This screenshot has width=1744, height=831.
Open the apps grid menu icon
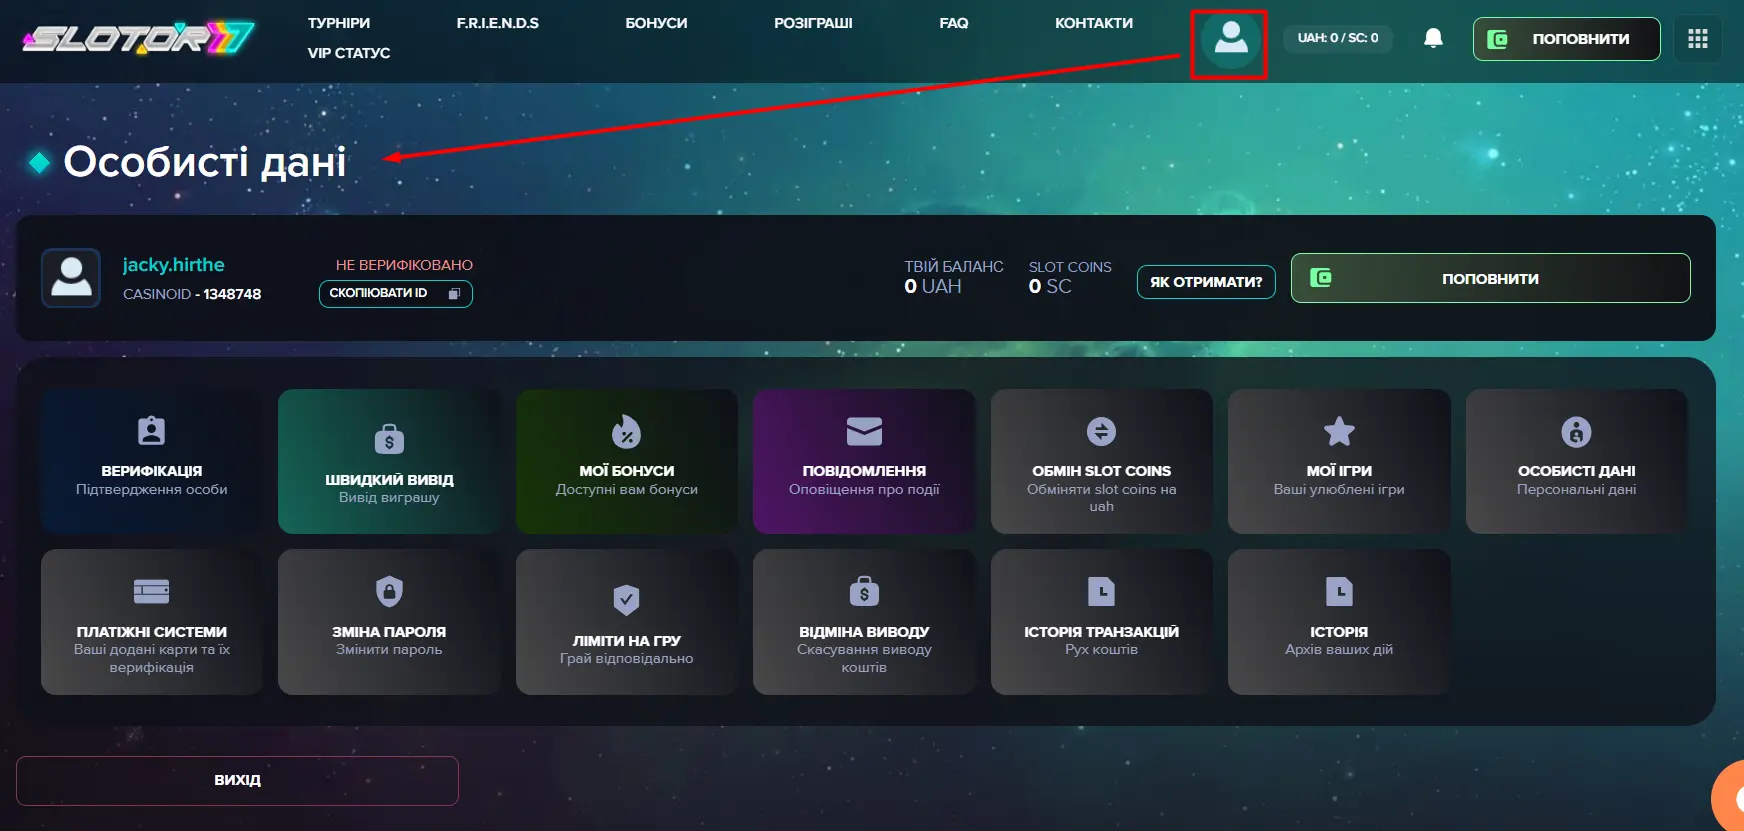click(1697, 39)
